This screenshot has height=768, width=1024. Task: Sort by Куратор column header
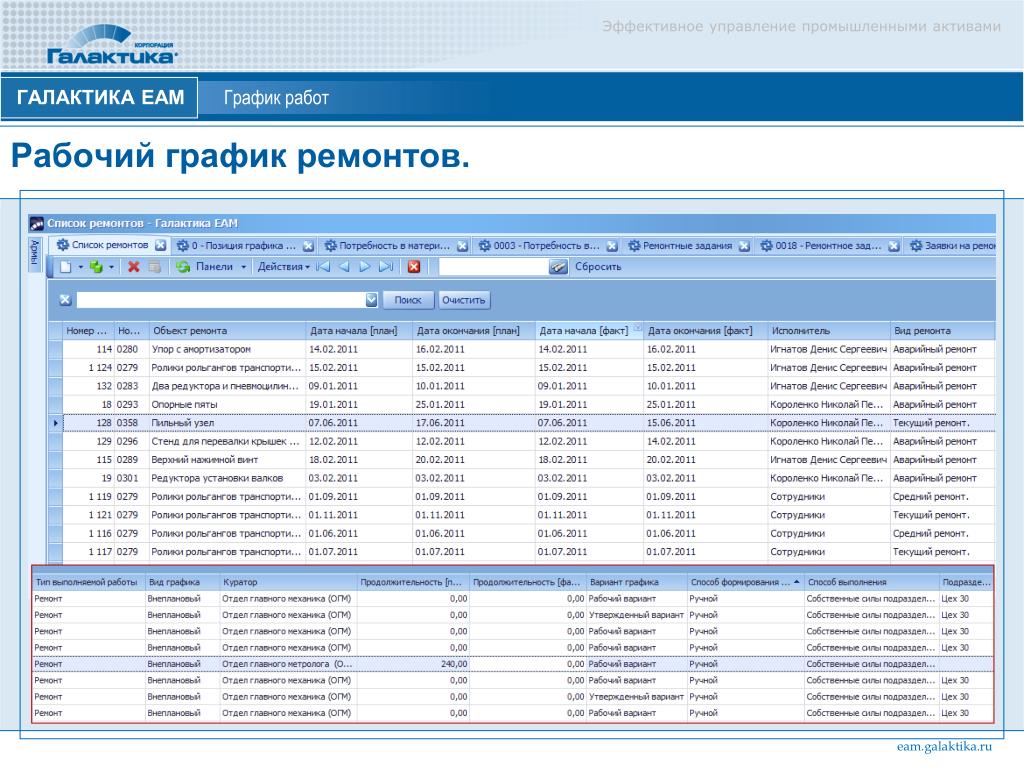289,582
